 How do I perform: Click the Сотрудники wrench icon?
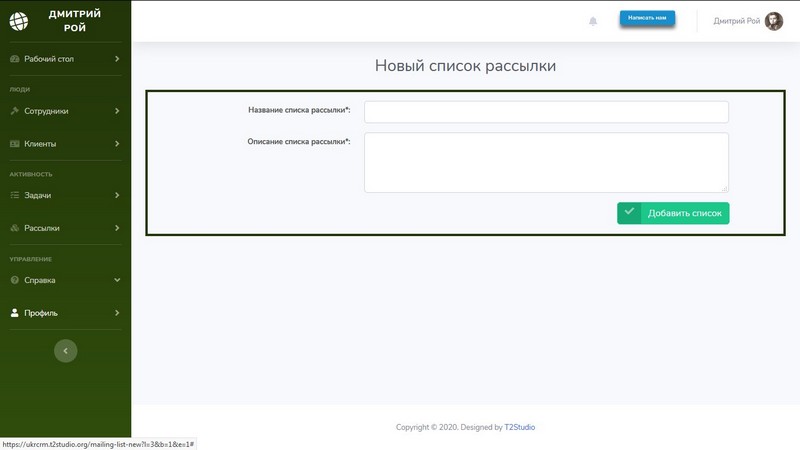click(14, 111)
